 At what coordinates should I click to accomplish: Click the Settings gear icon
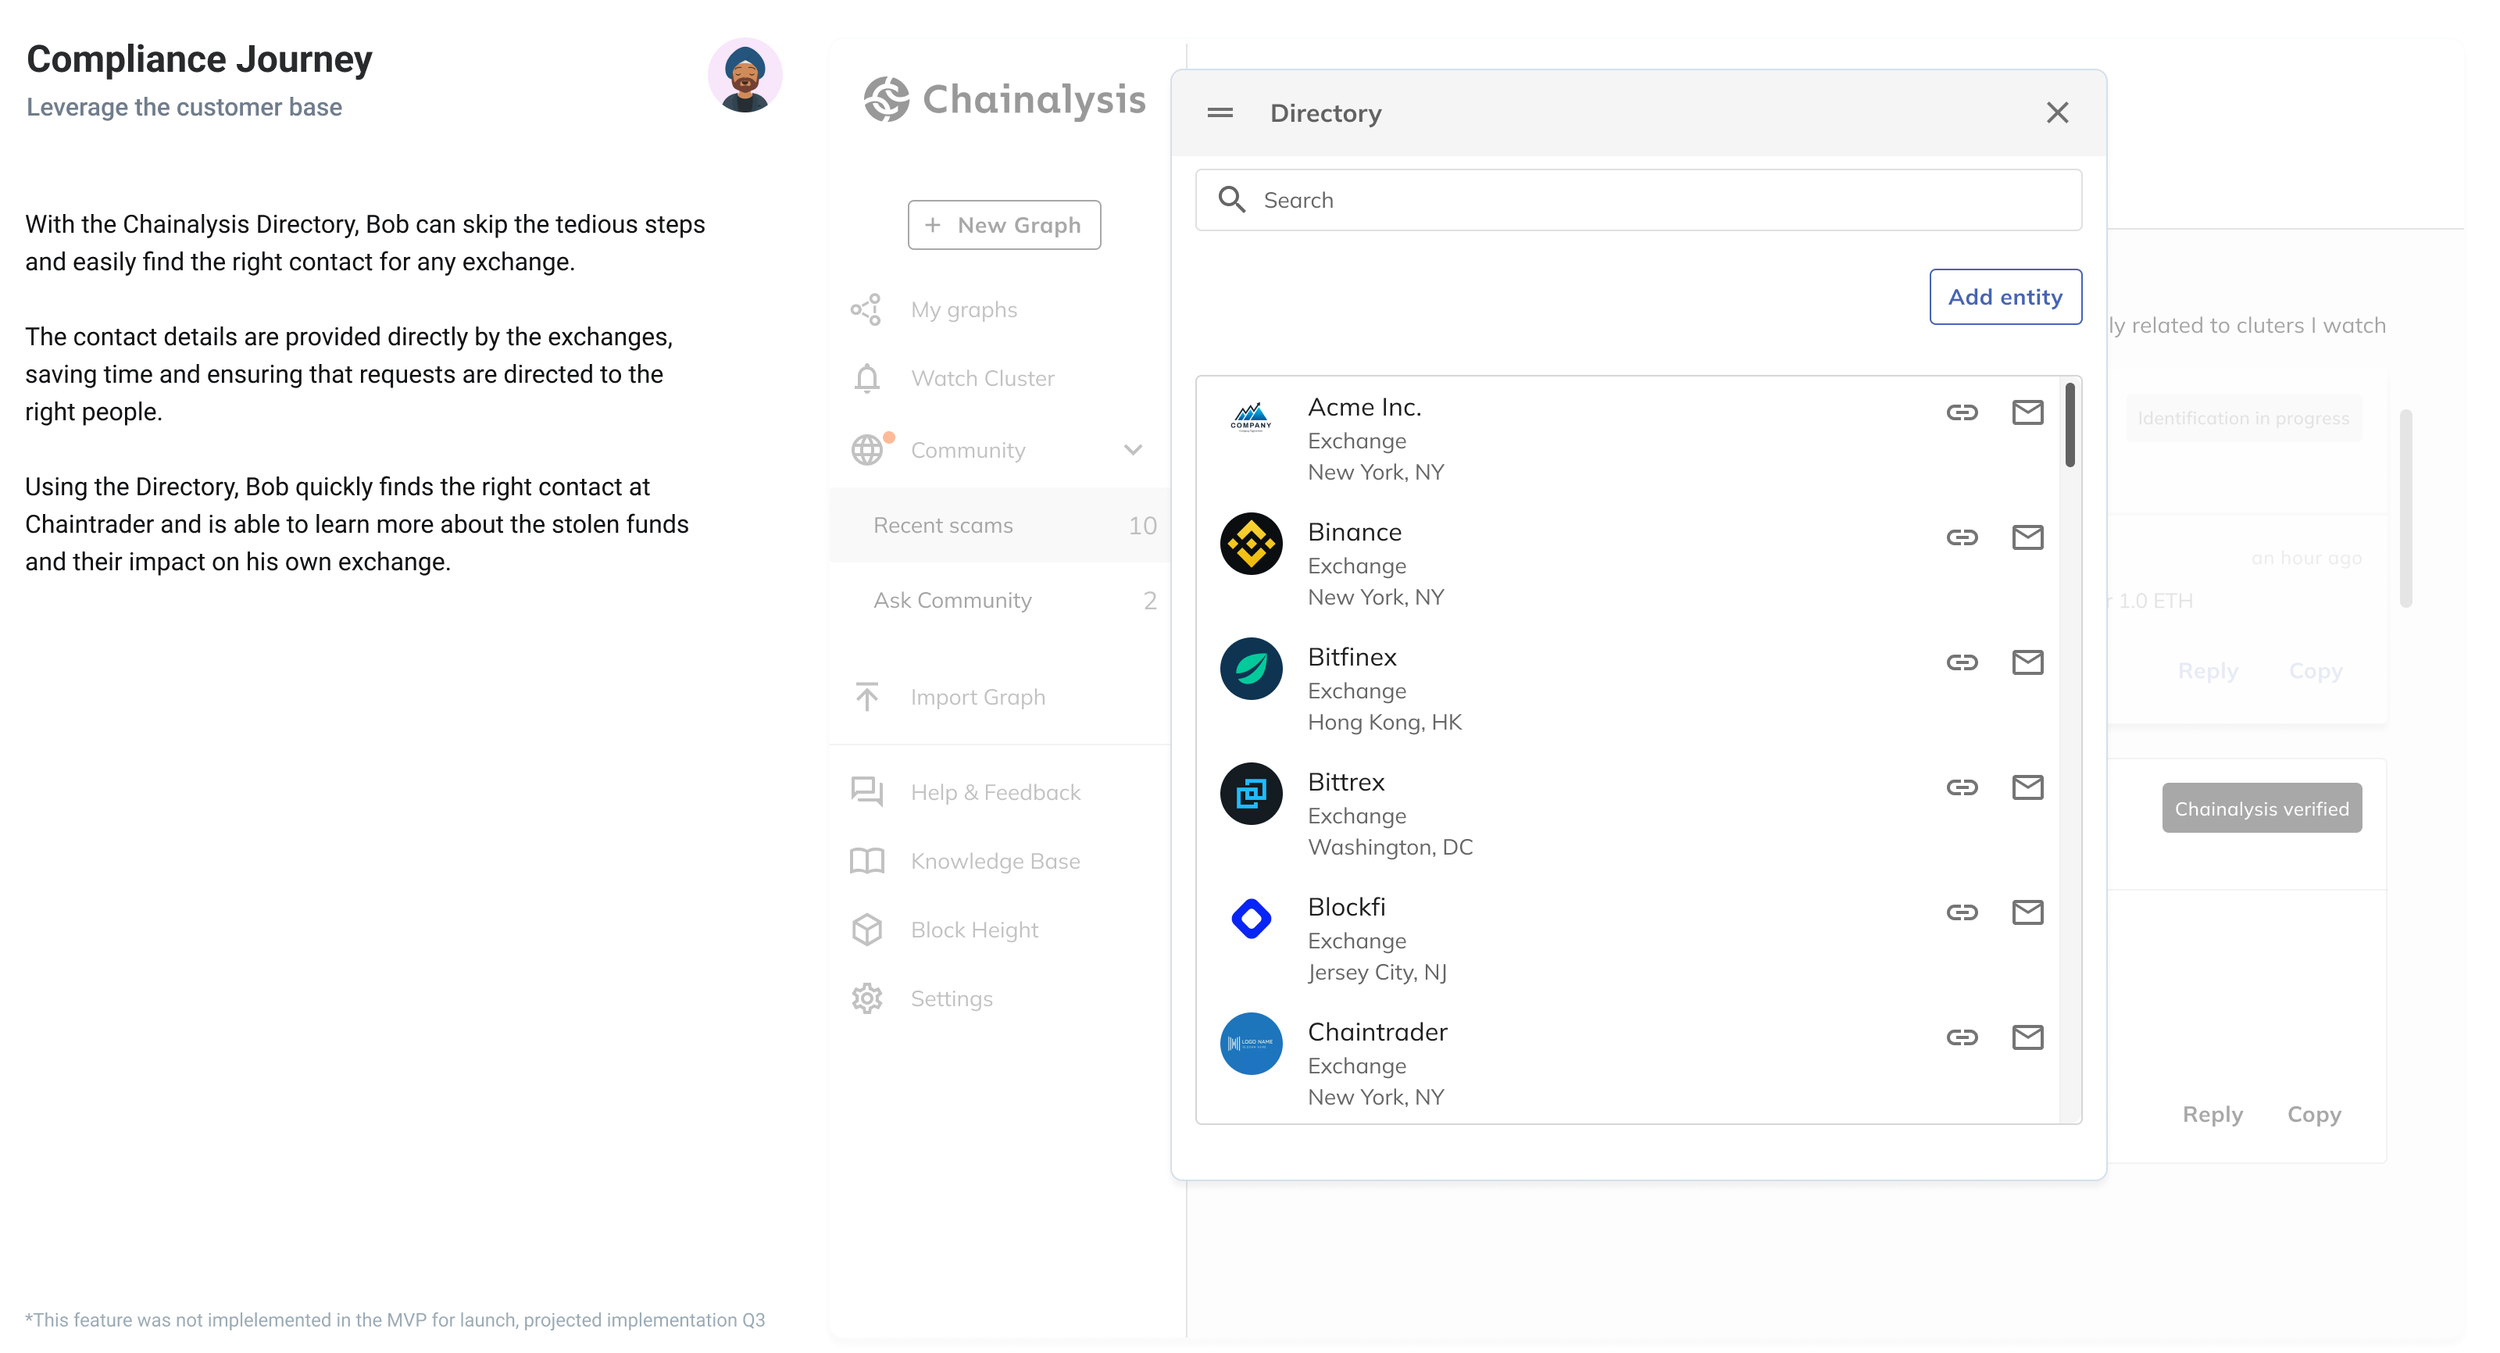pos(866,999)
